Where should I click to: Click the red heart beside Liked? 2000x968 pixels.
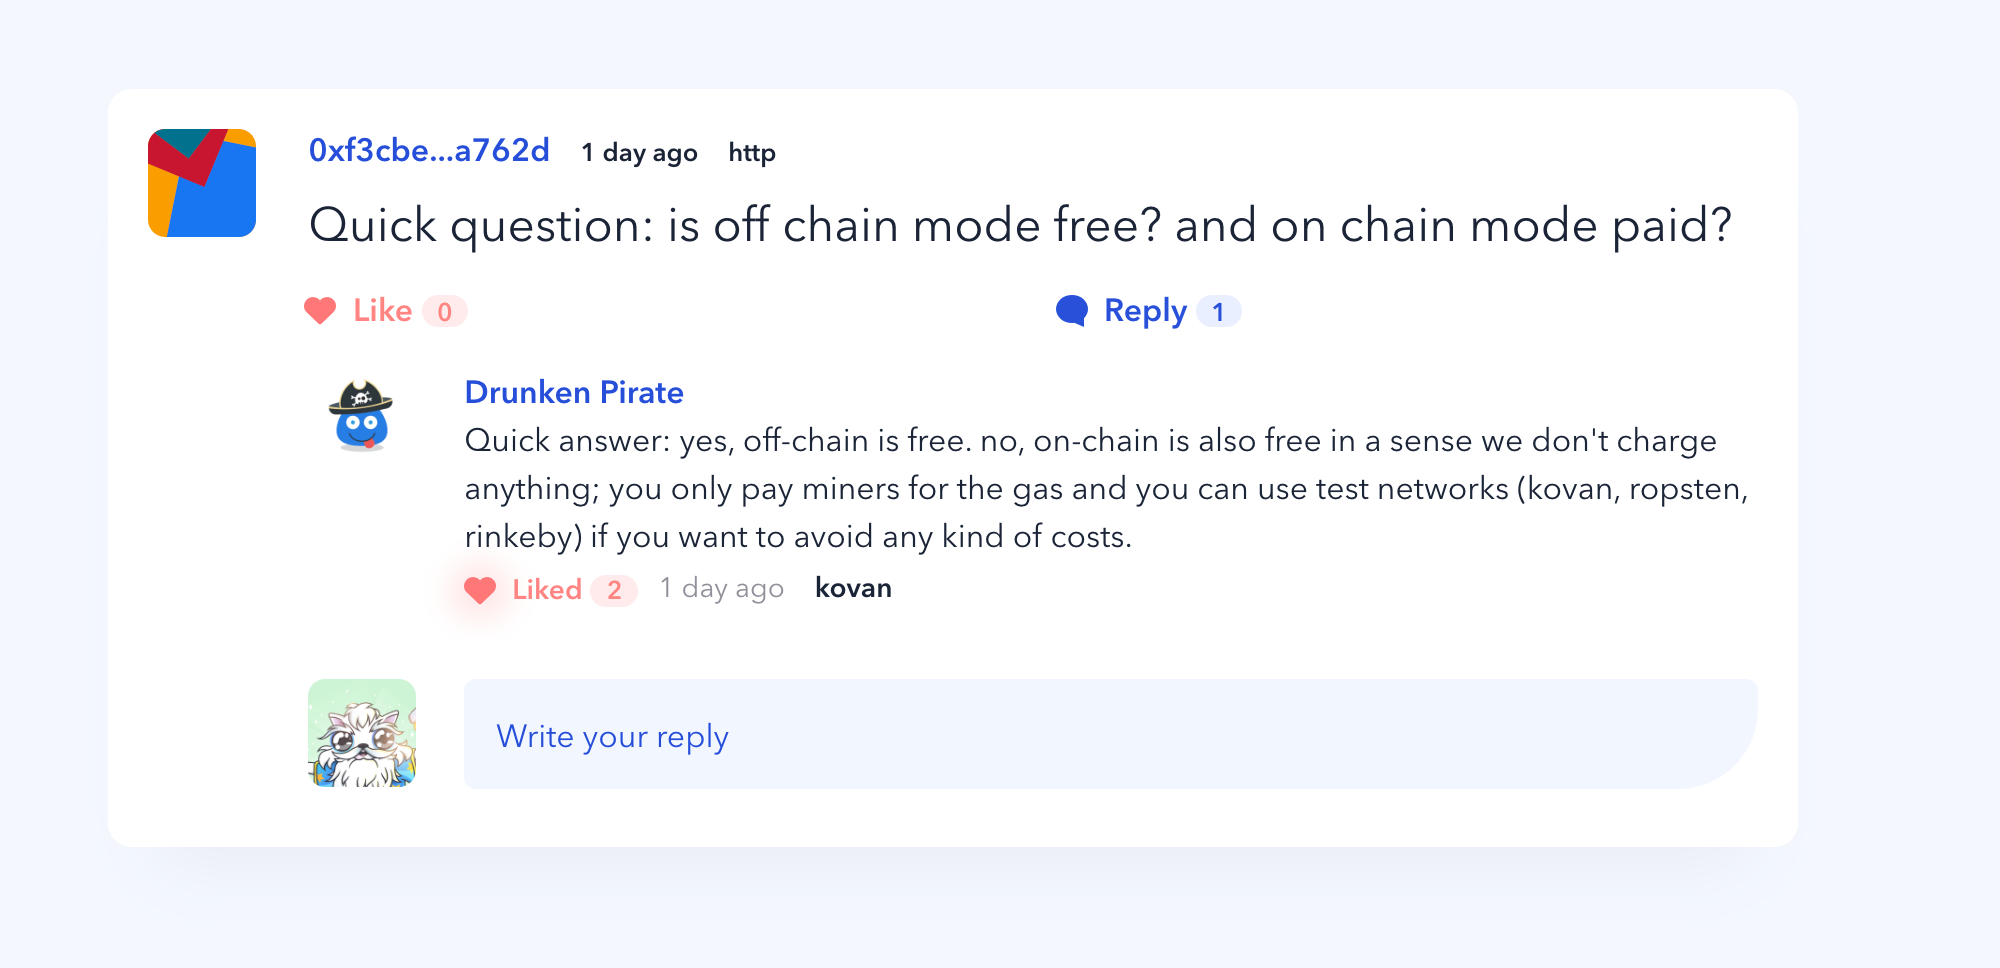480,590
